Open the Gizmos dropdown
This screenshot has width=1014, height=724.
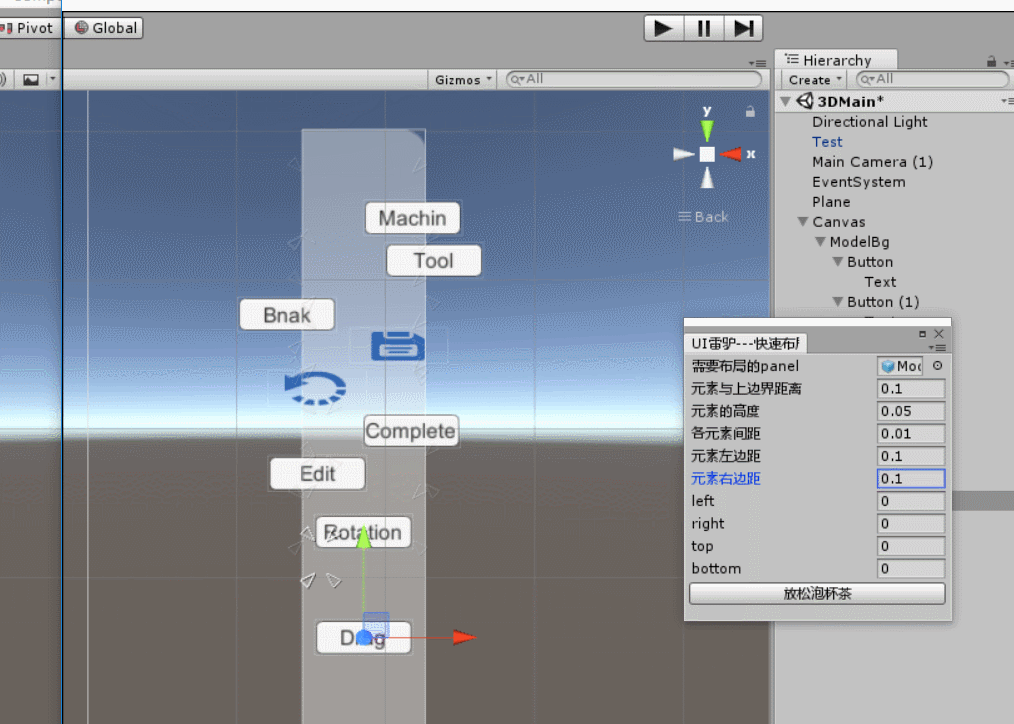463,80
